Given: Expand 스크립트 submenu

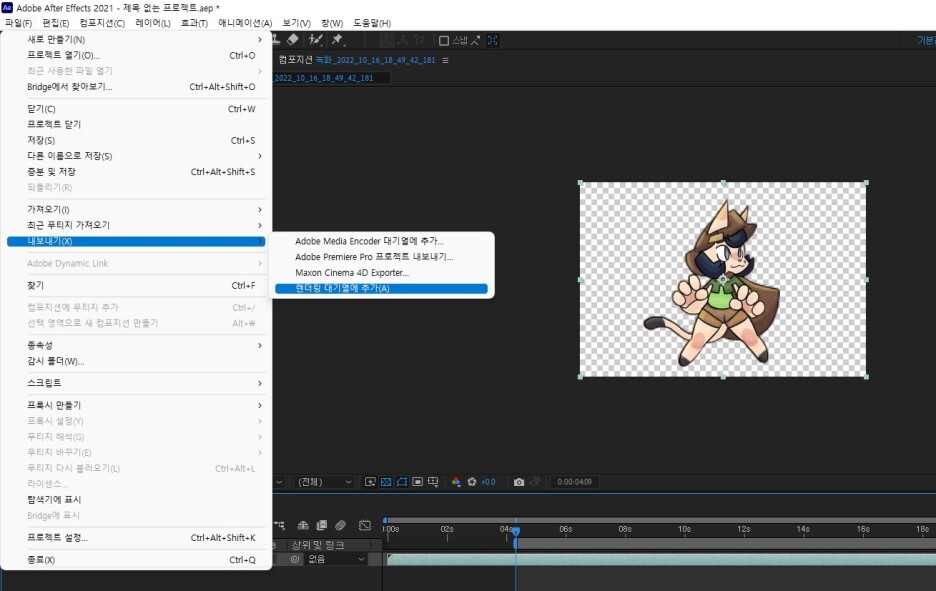Looking at the screenshot, I should 136,383.
